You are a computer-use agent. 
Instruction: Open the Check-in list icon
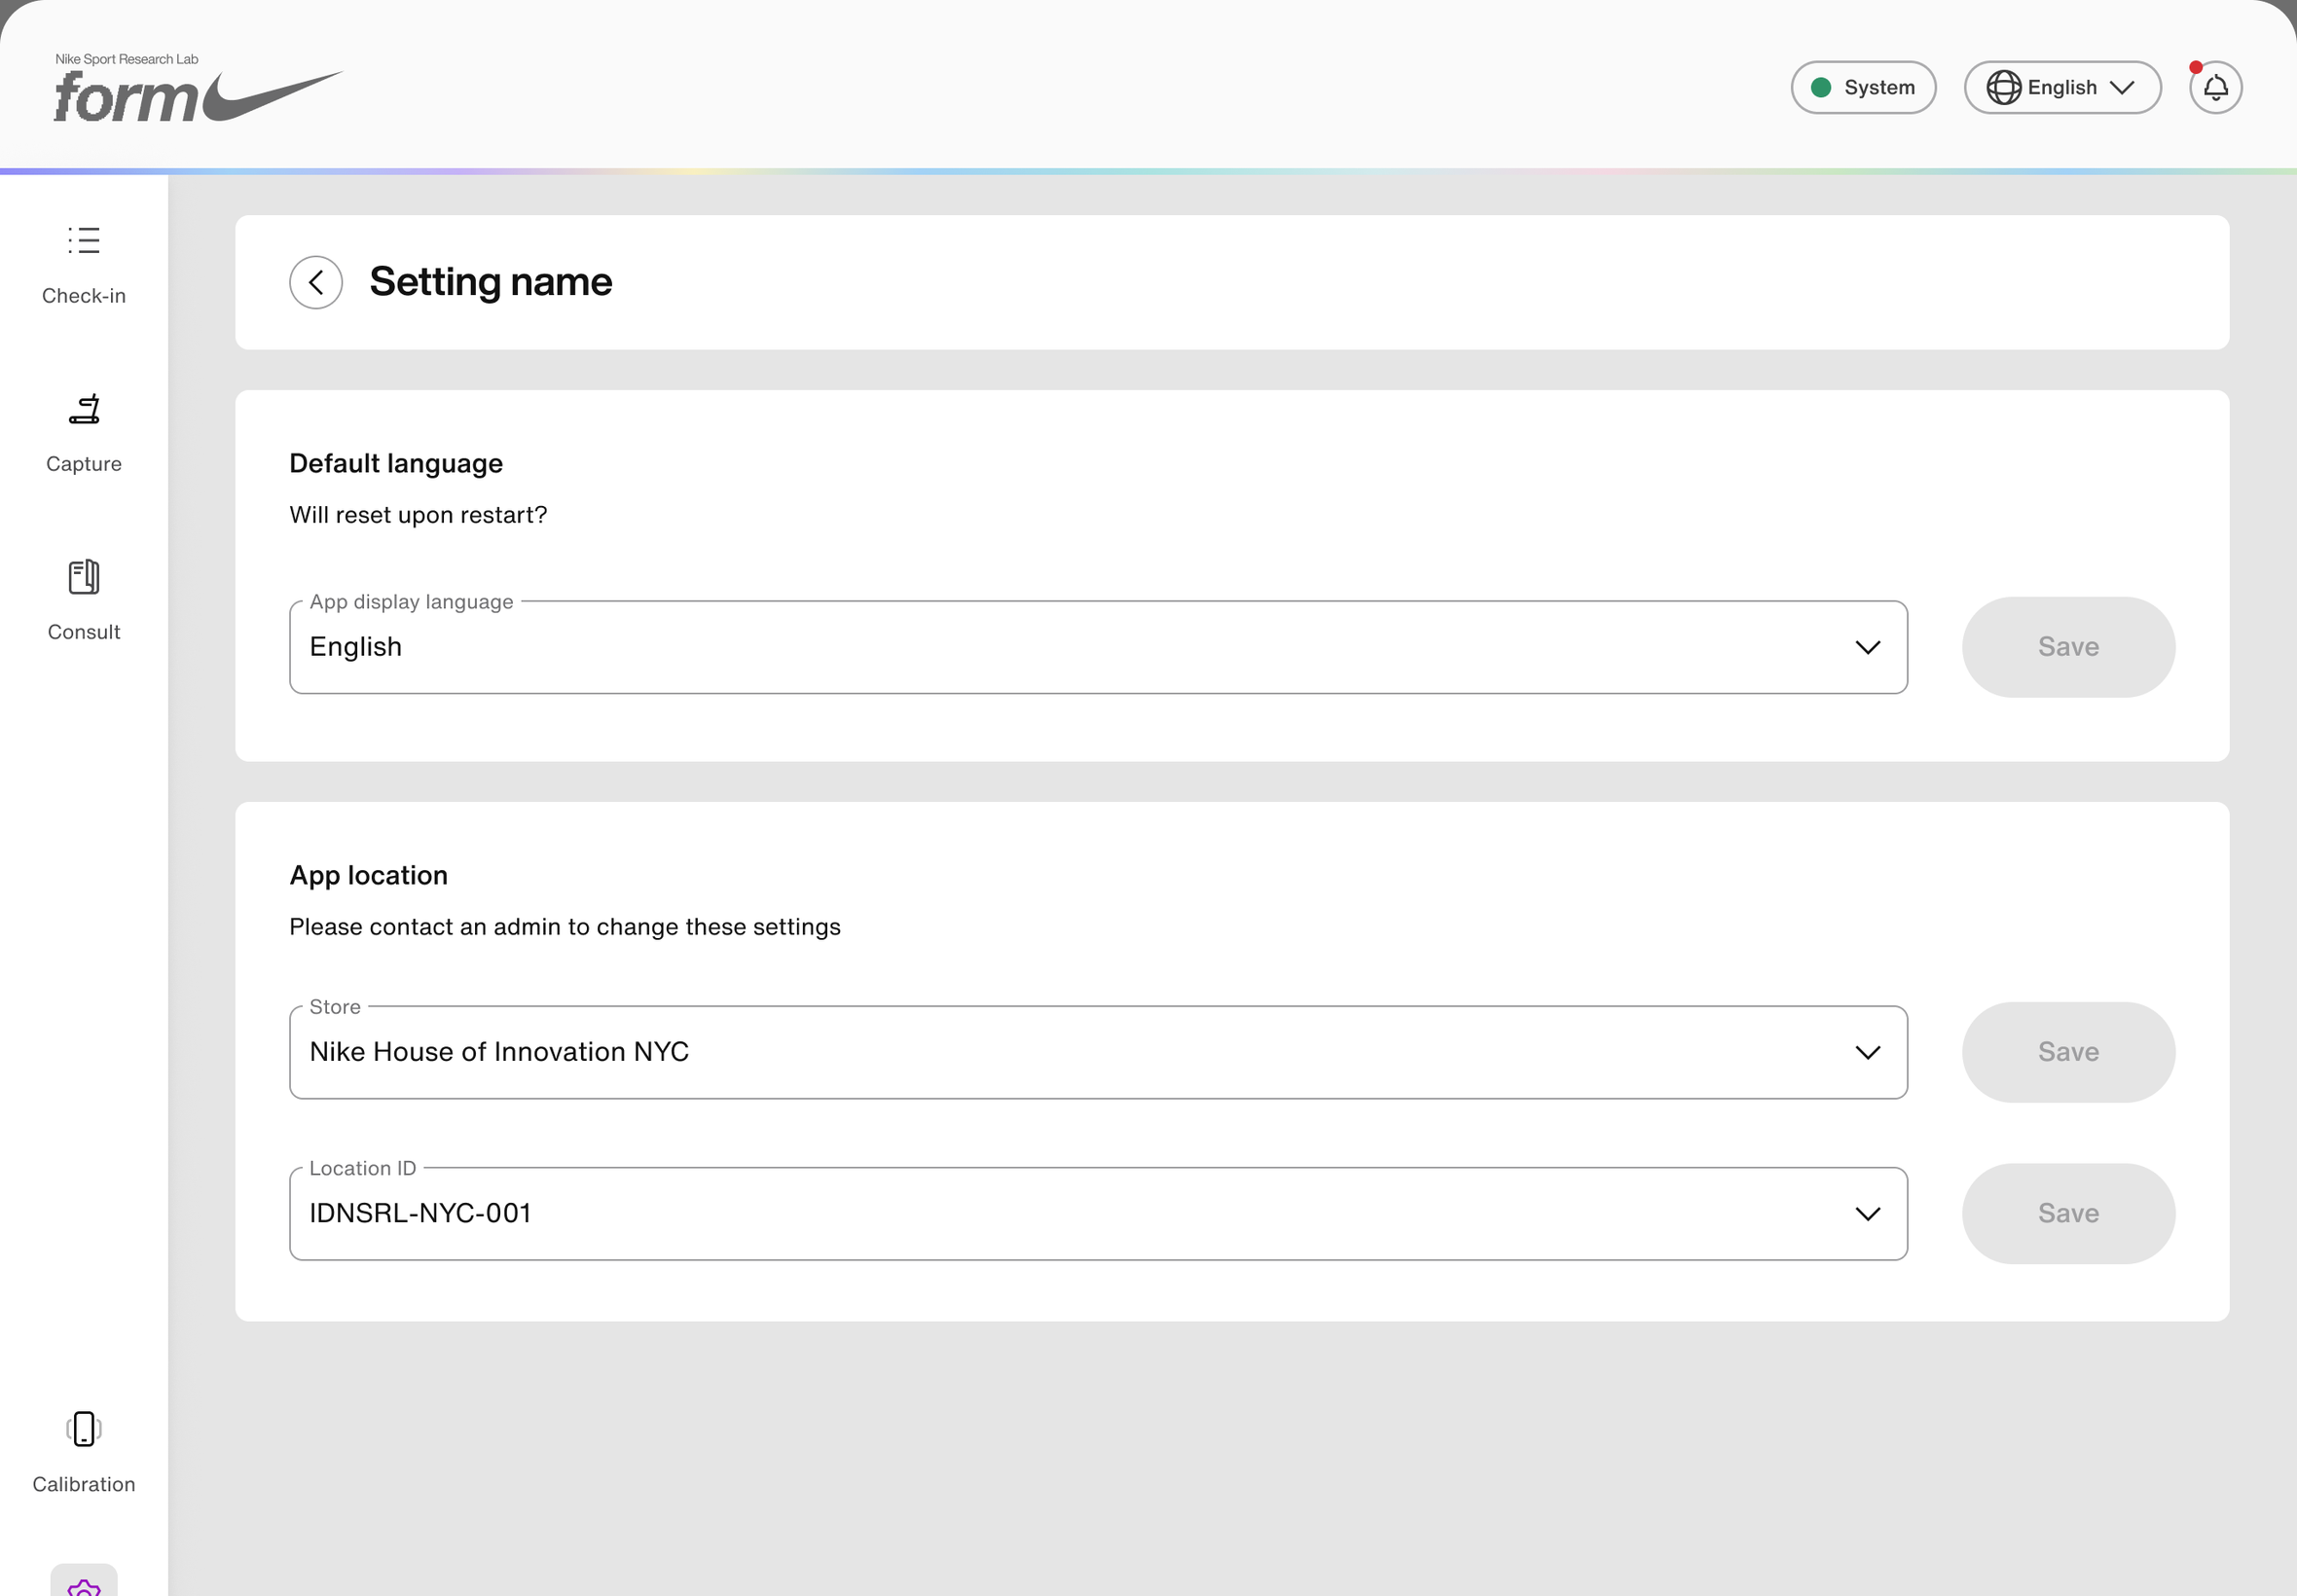click(84, 240)
